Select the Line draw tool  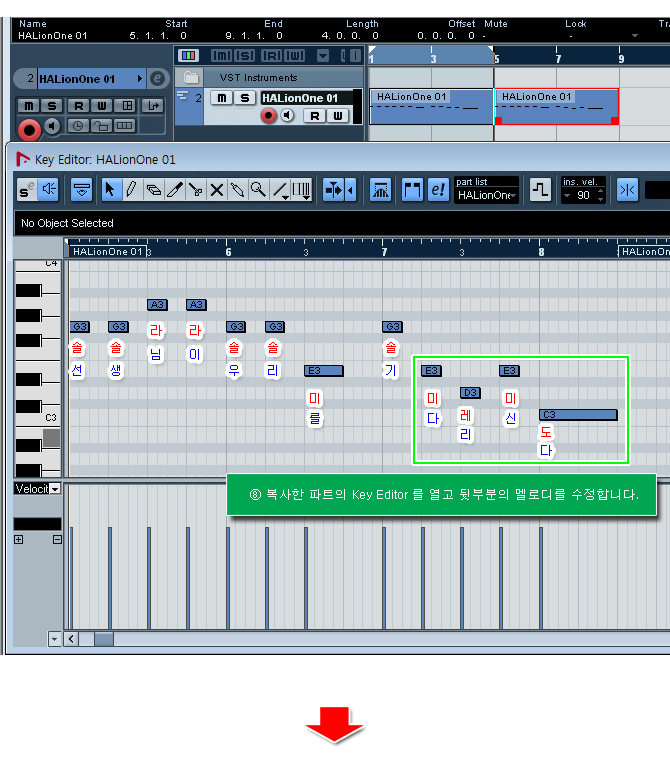tap(281, 190)
